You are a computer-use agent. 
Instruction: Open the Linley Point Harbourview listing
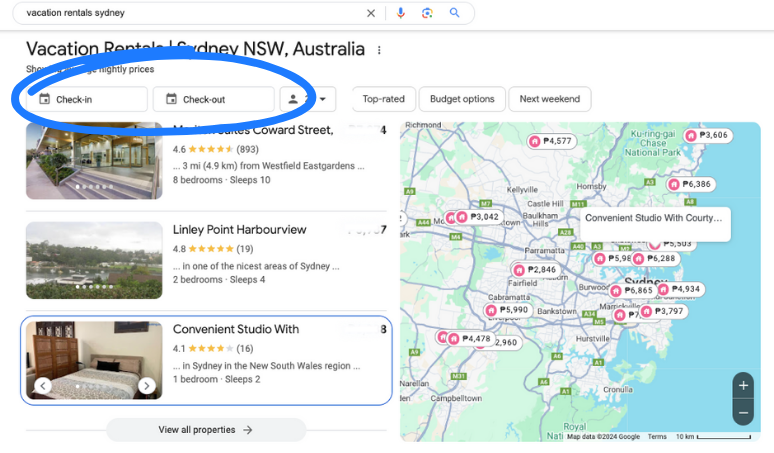pyautogui.click(x=239, y=230)
